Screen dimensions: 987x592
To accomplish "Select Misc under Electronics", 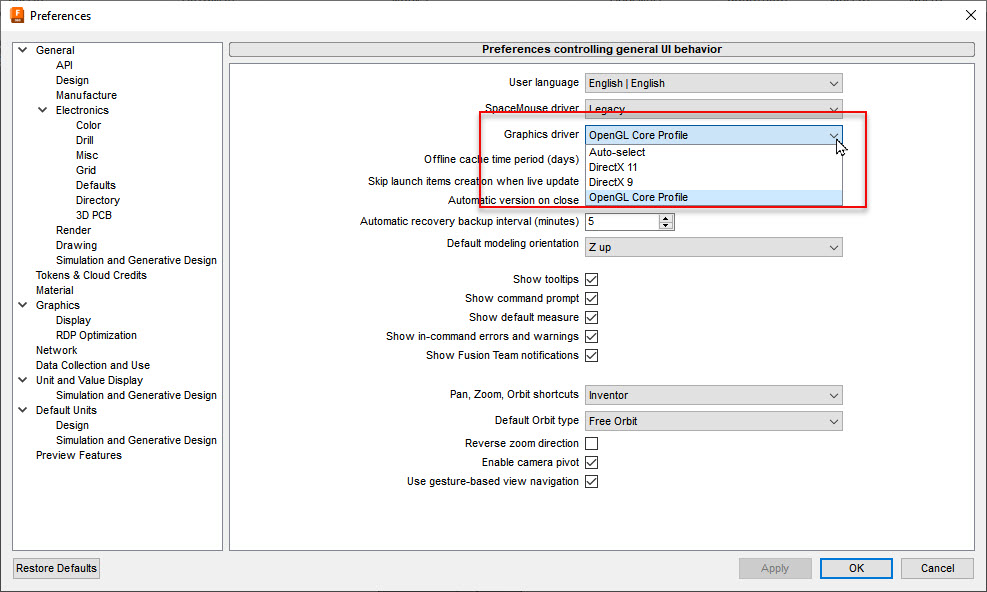I will tap(87, 156).
